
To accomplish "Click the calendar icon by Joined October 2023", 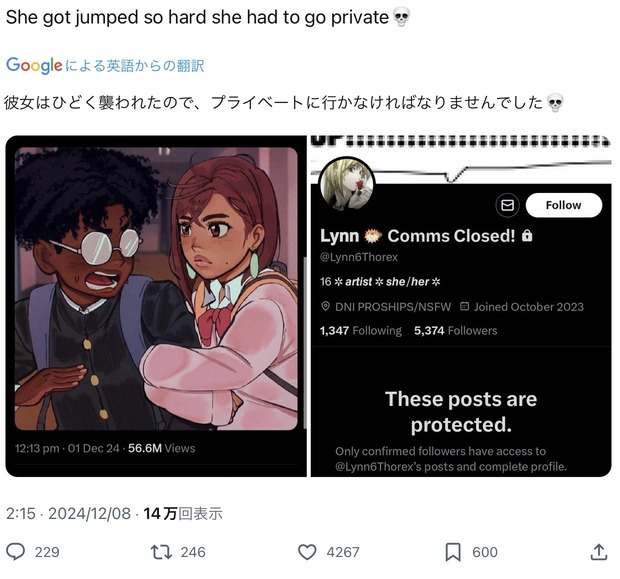I will pos(465,306).
